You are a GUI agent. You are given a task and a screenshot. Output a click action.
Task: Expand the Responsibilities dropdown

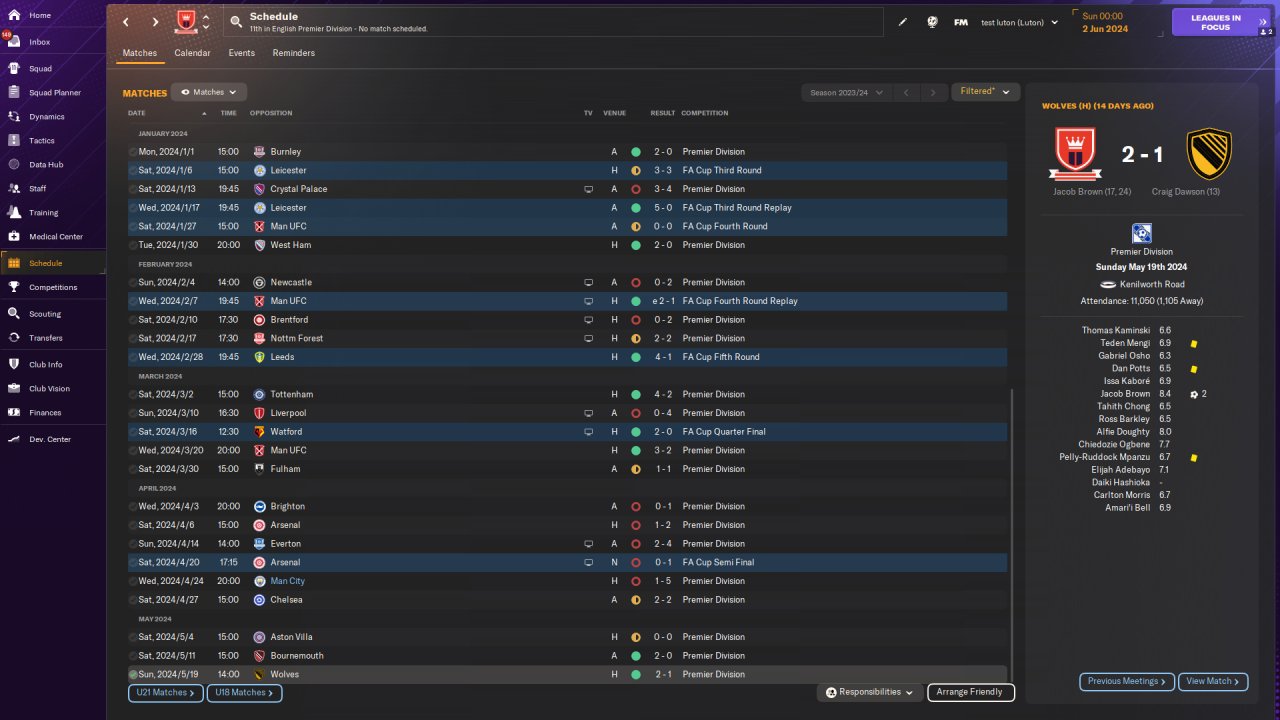tap(869, 692)
